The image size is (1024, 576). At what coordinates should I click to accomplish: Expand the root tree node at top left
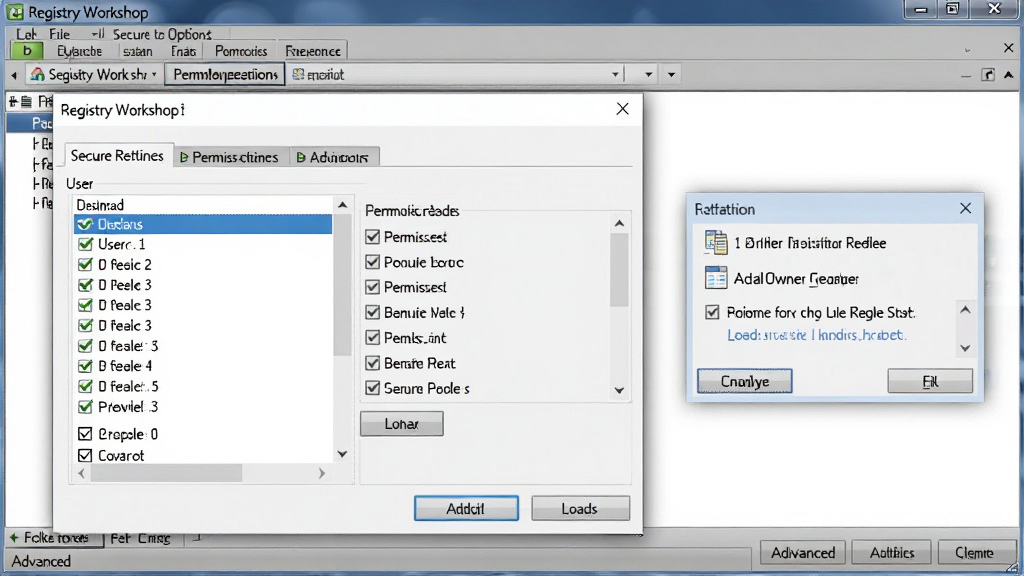[x=13, y=101]
